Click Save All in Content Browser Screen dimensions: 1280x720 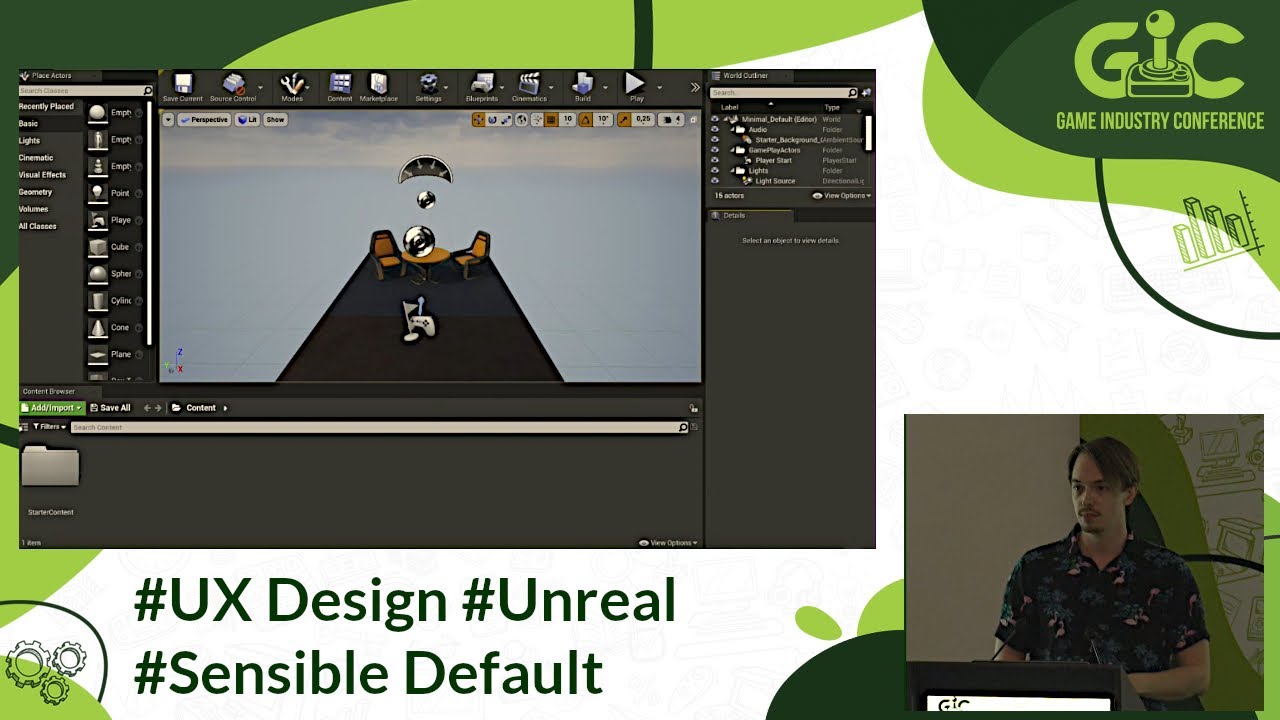coord(111,407)
